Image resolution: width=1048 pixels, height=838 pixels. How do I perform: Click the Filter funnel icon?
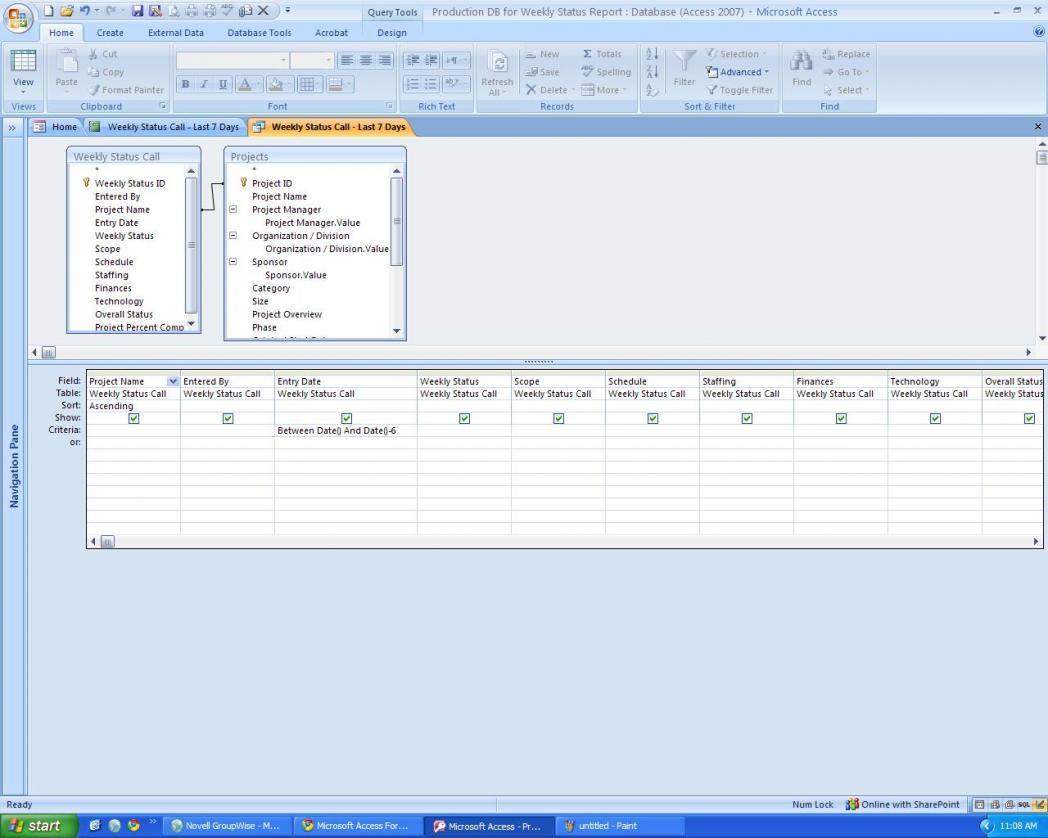684,62
